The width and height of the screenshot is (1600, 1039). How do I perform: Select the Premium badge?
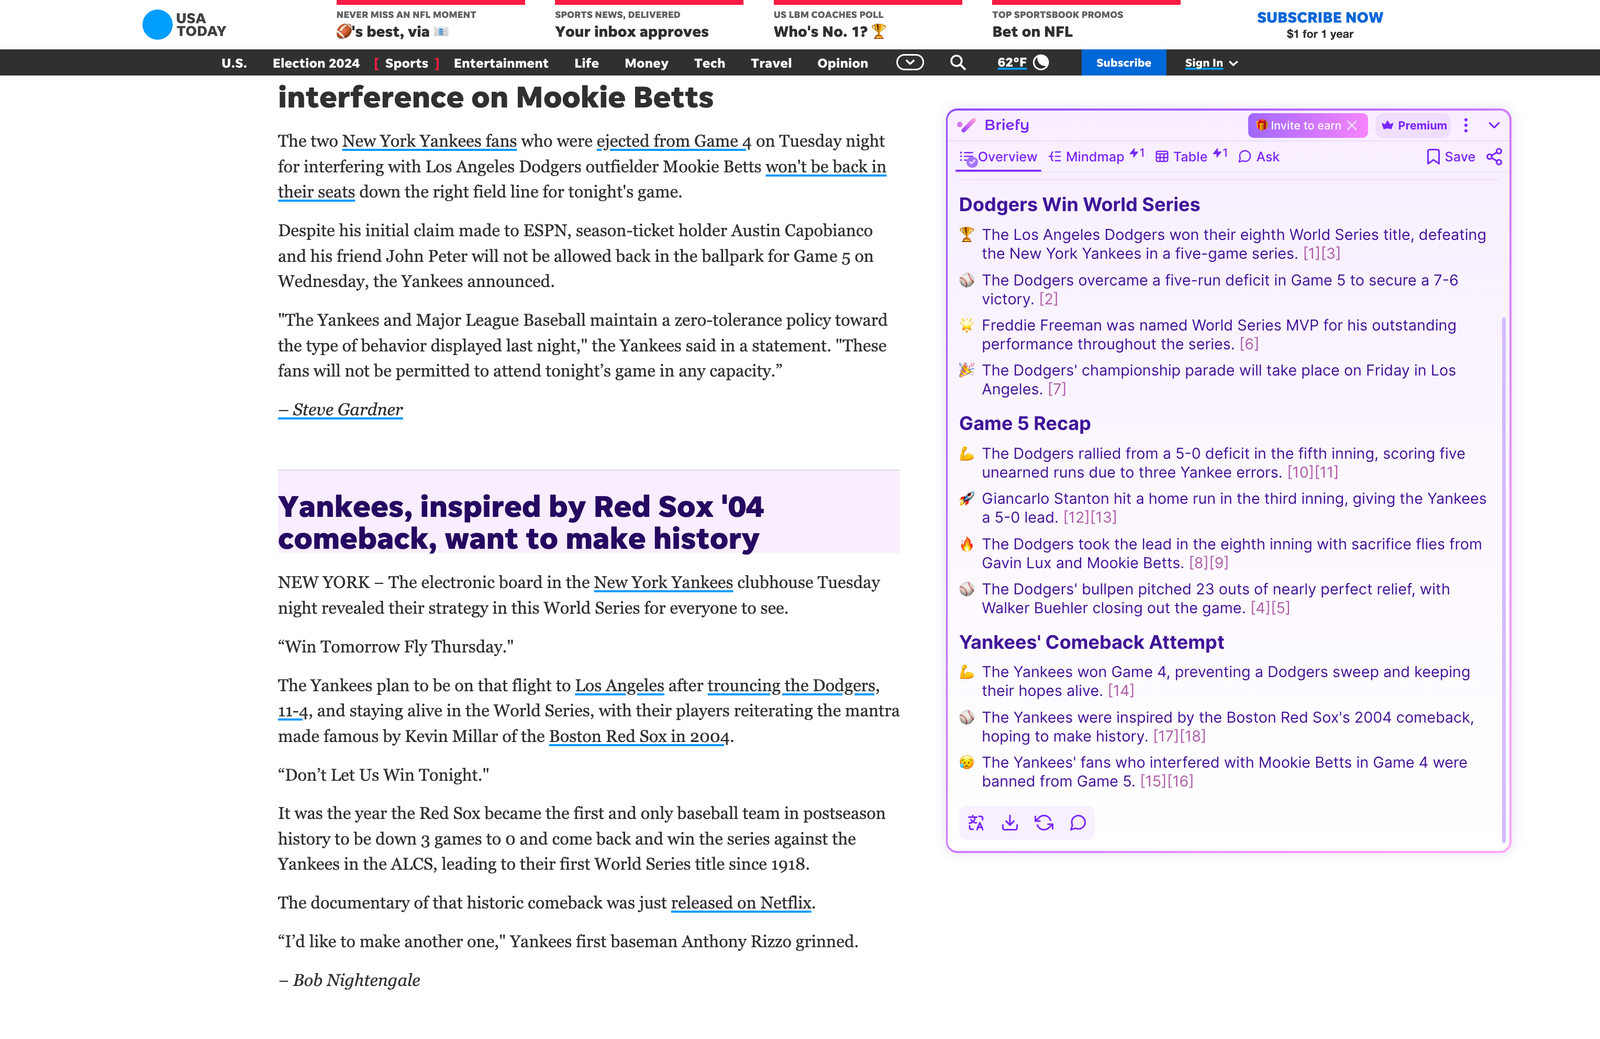click(x=1412, y=125)
